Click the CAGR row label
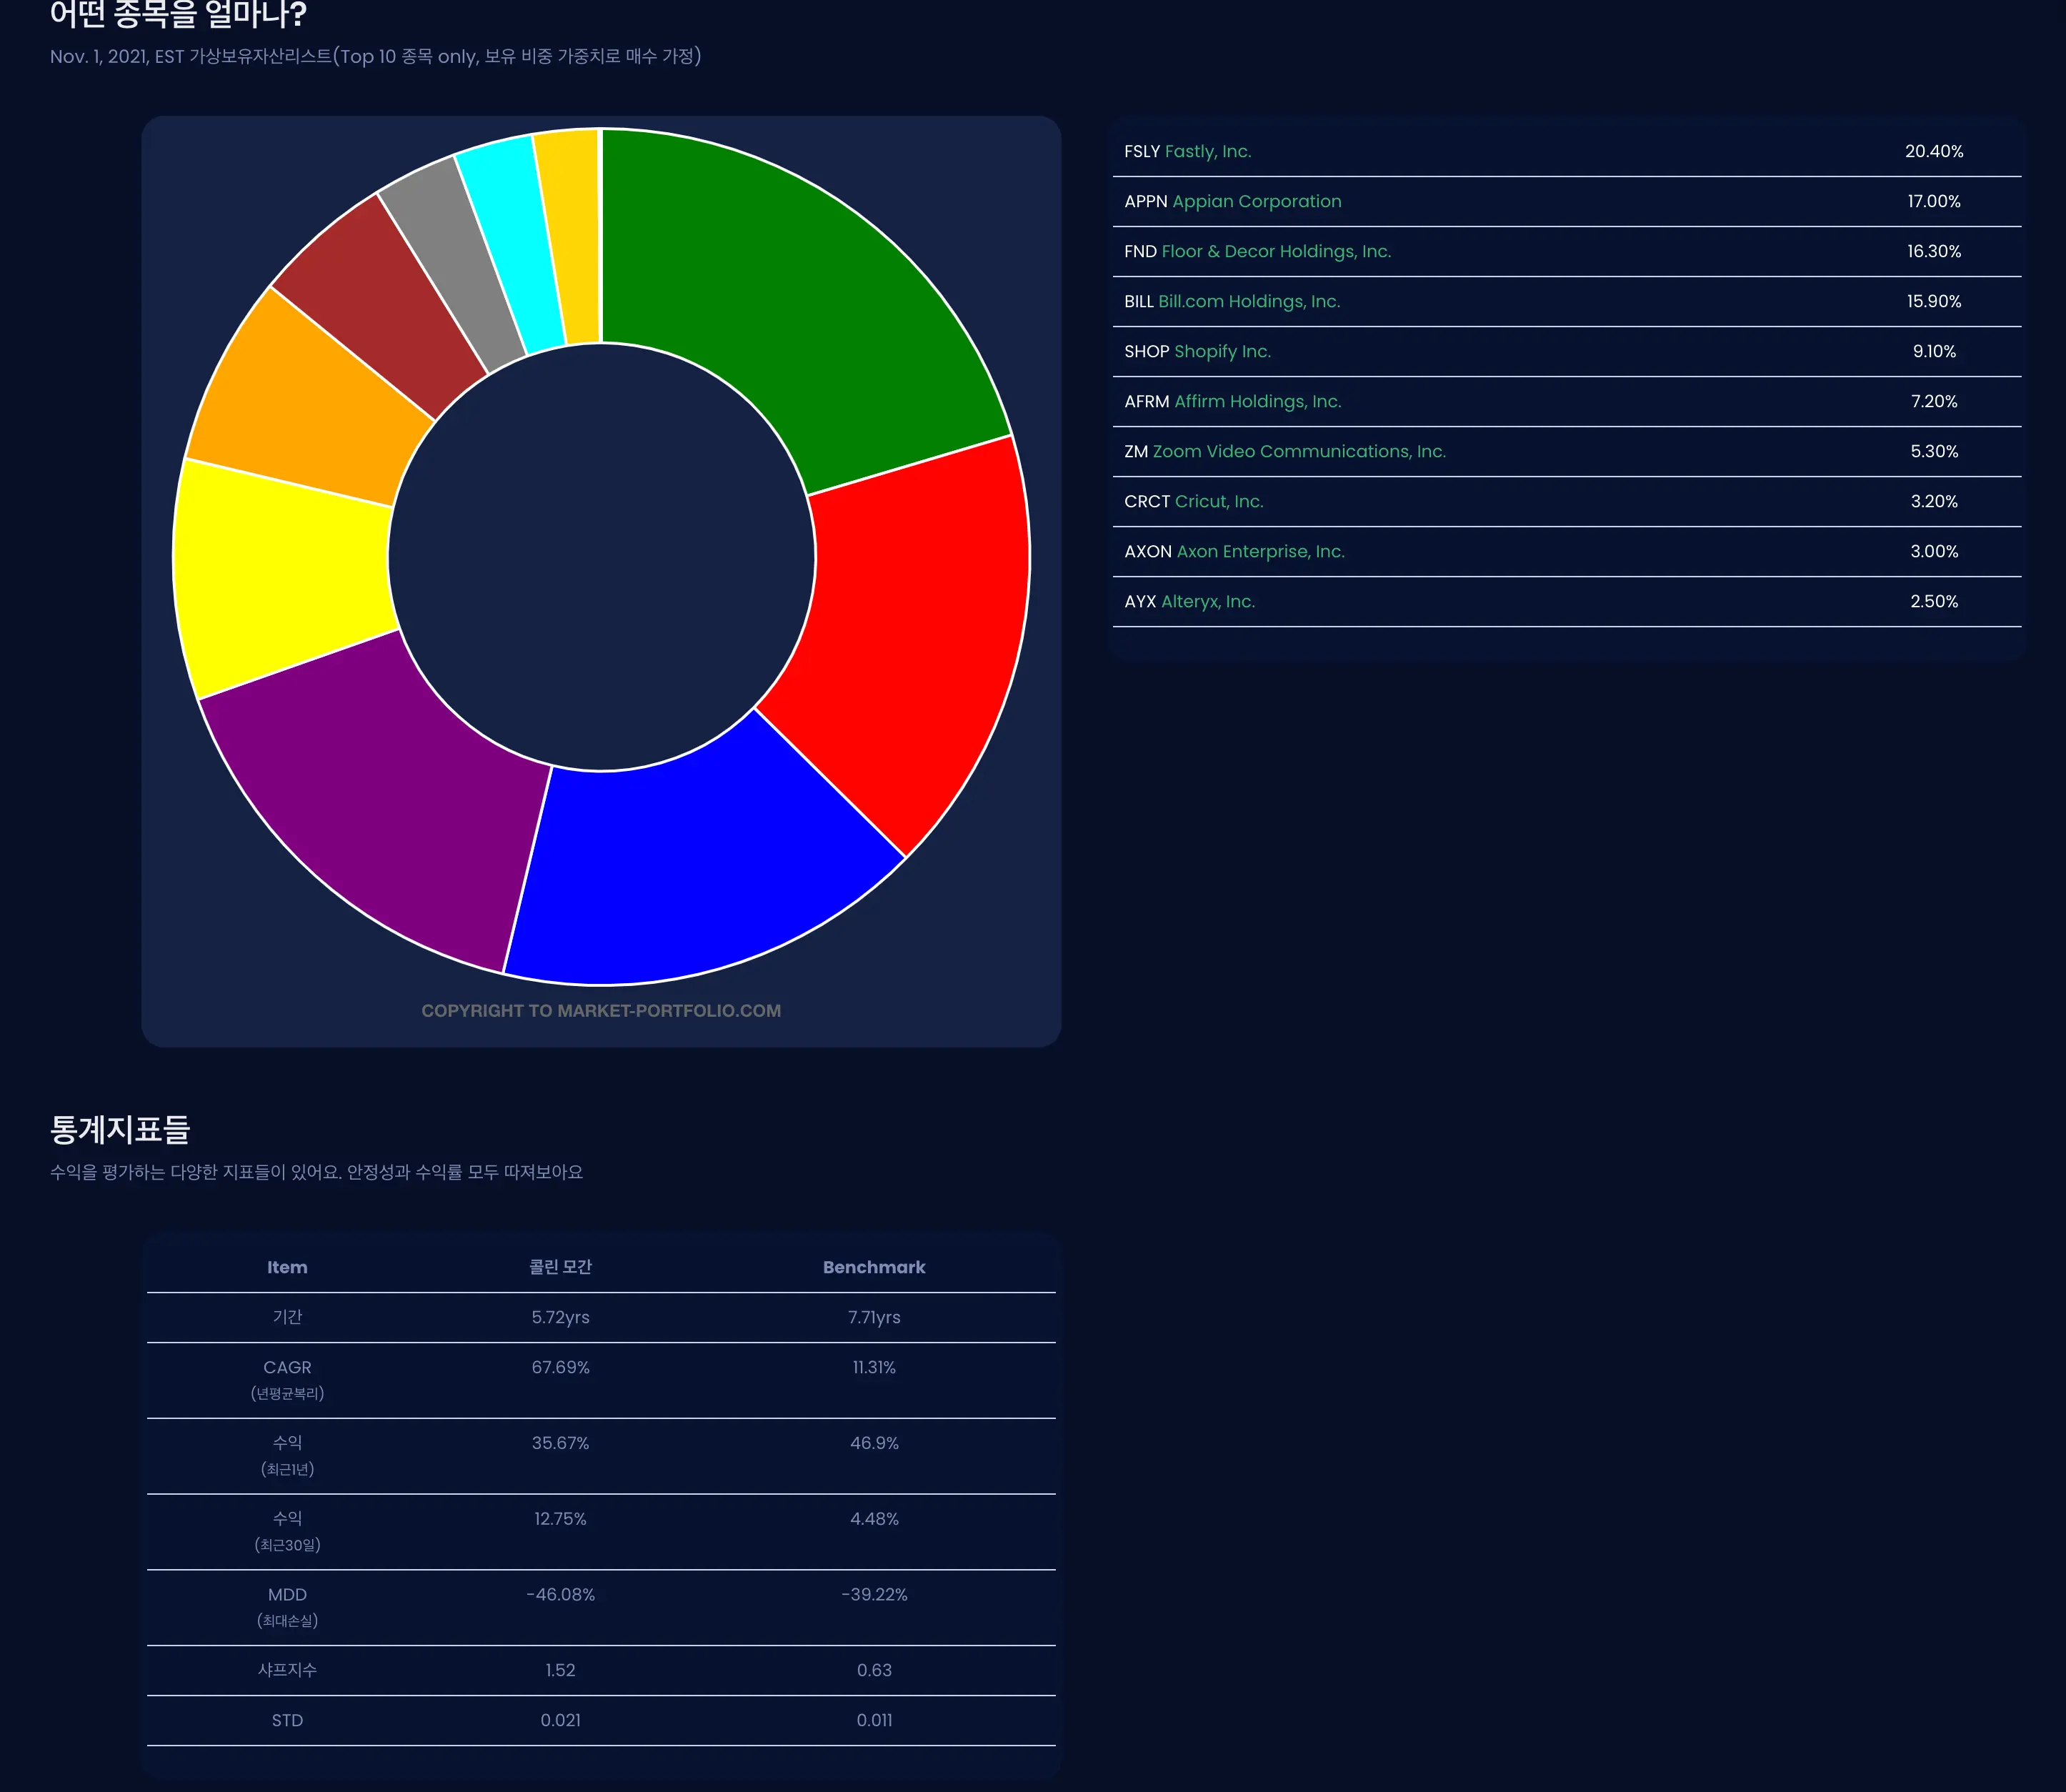2066x1792 pixels. [287, 1367]
